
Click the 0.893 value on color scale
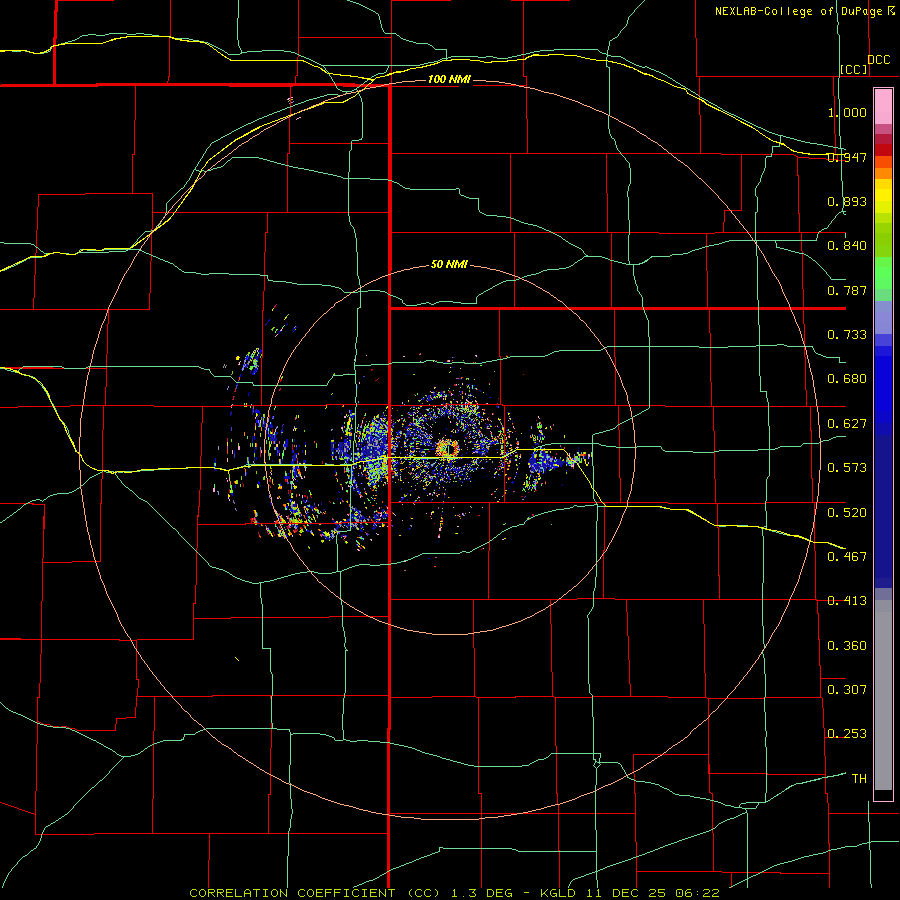tap(847, 201)
